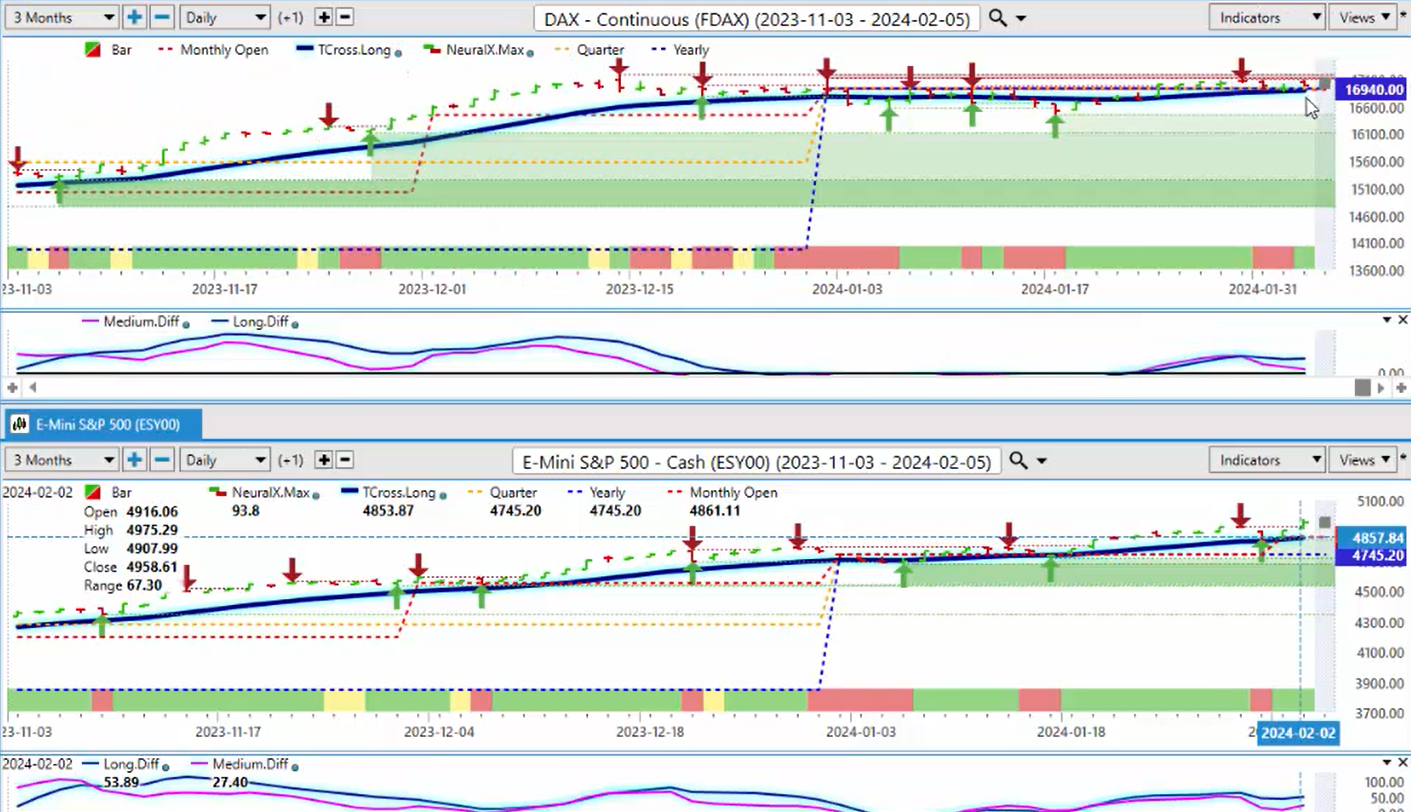Screen dimensions: 1411x812
Task: Click candlestick icon on E-Mini tab
Action: 19,425
